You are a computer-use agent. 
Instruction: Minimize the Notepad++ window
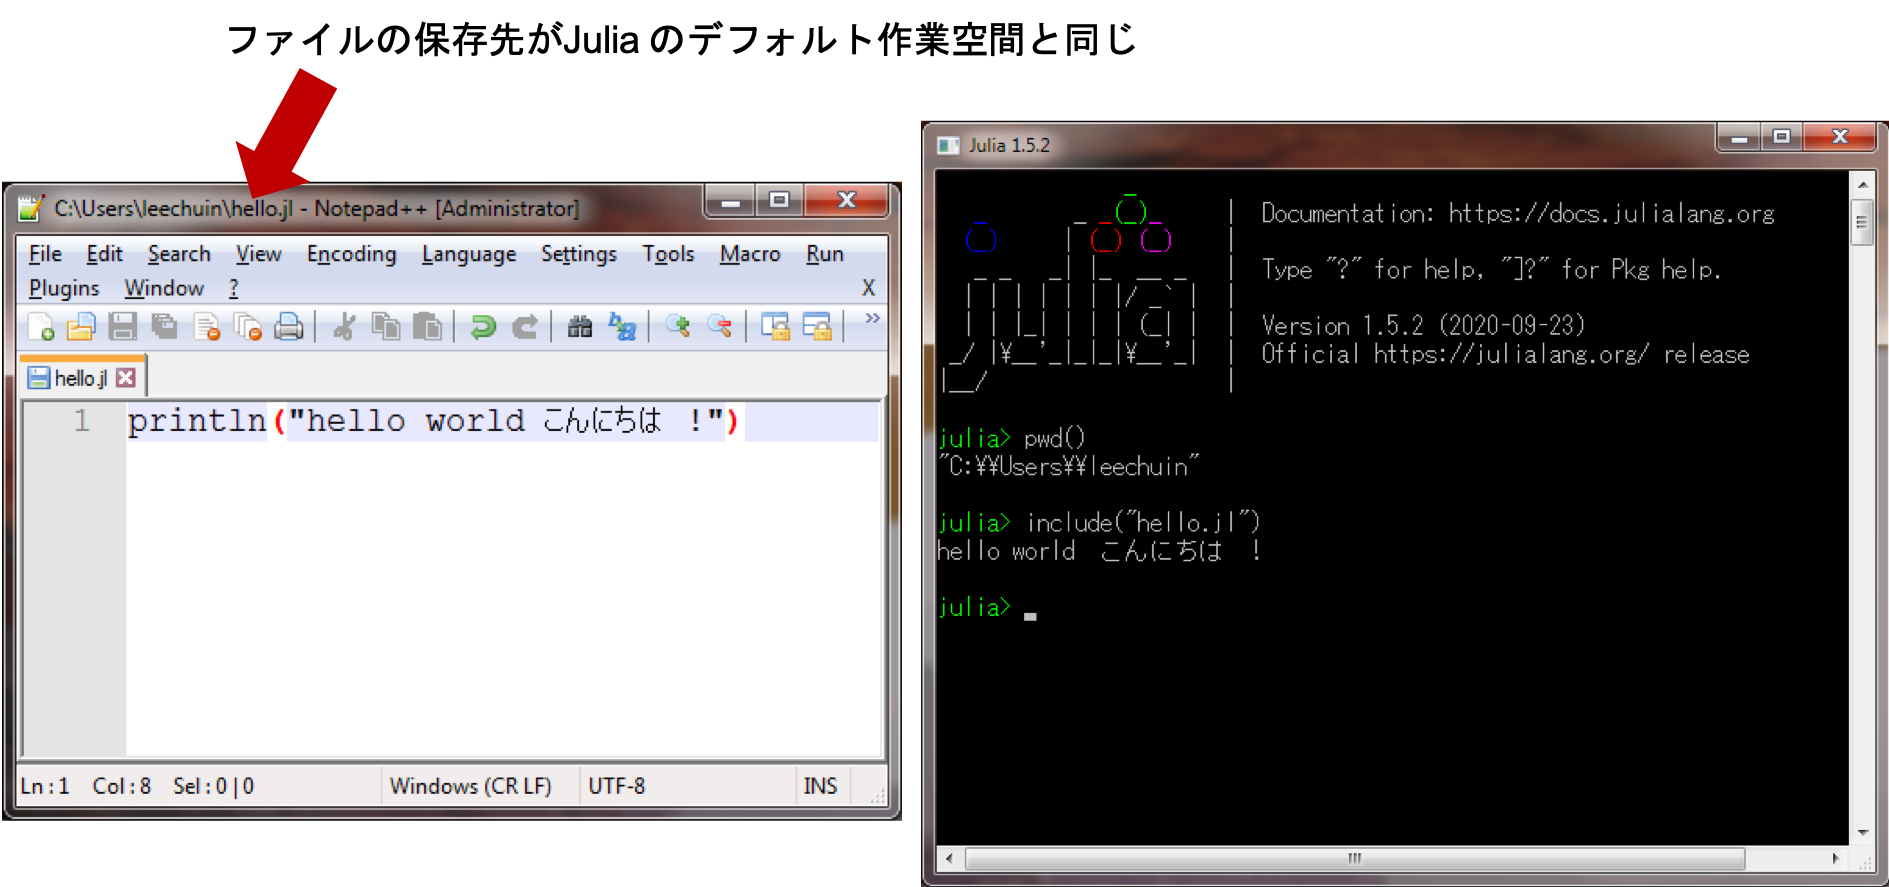click(x=731, y=201)
